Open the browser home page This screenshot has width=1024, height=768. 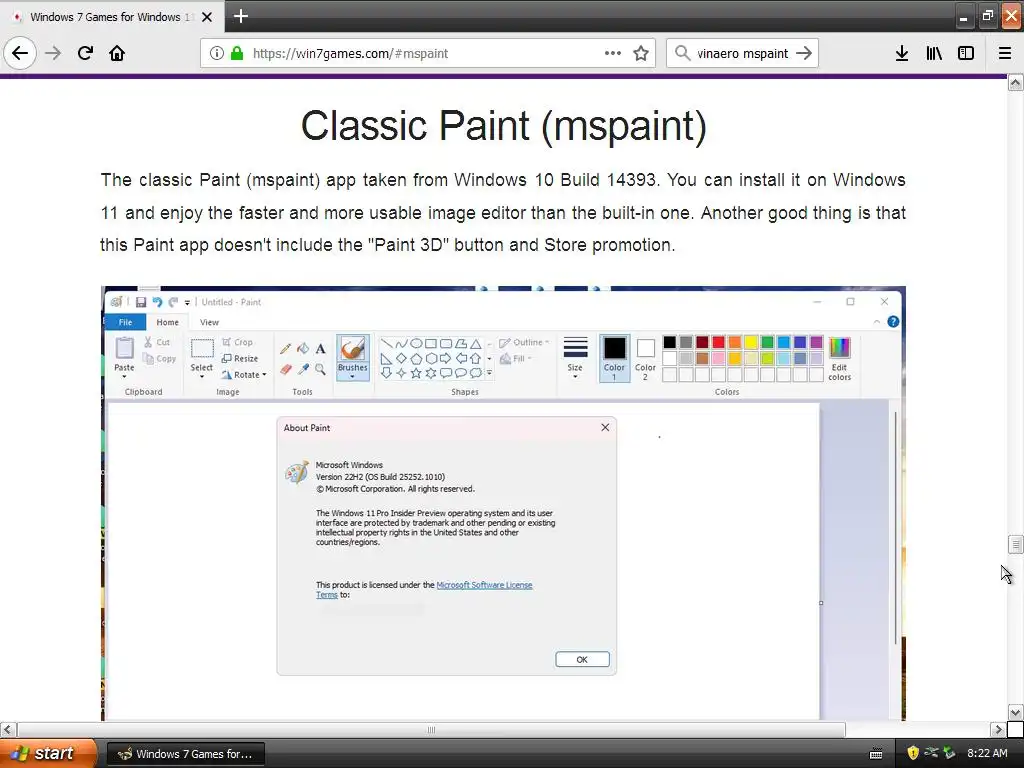117,54
